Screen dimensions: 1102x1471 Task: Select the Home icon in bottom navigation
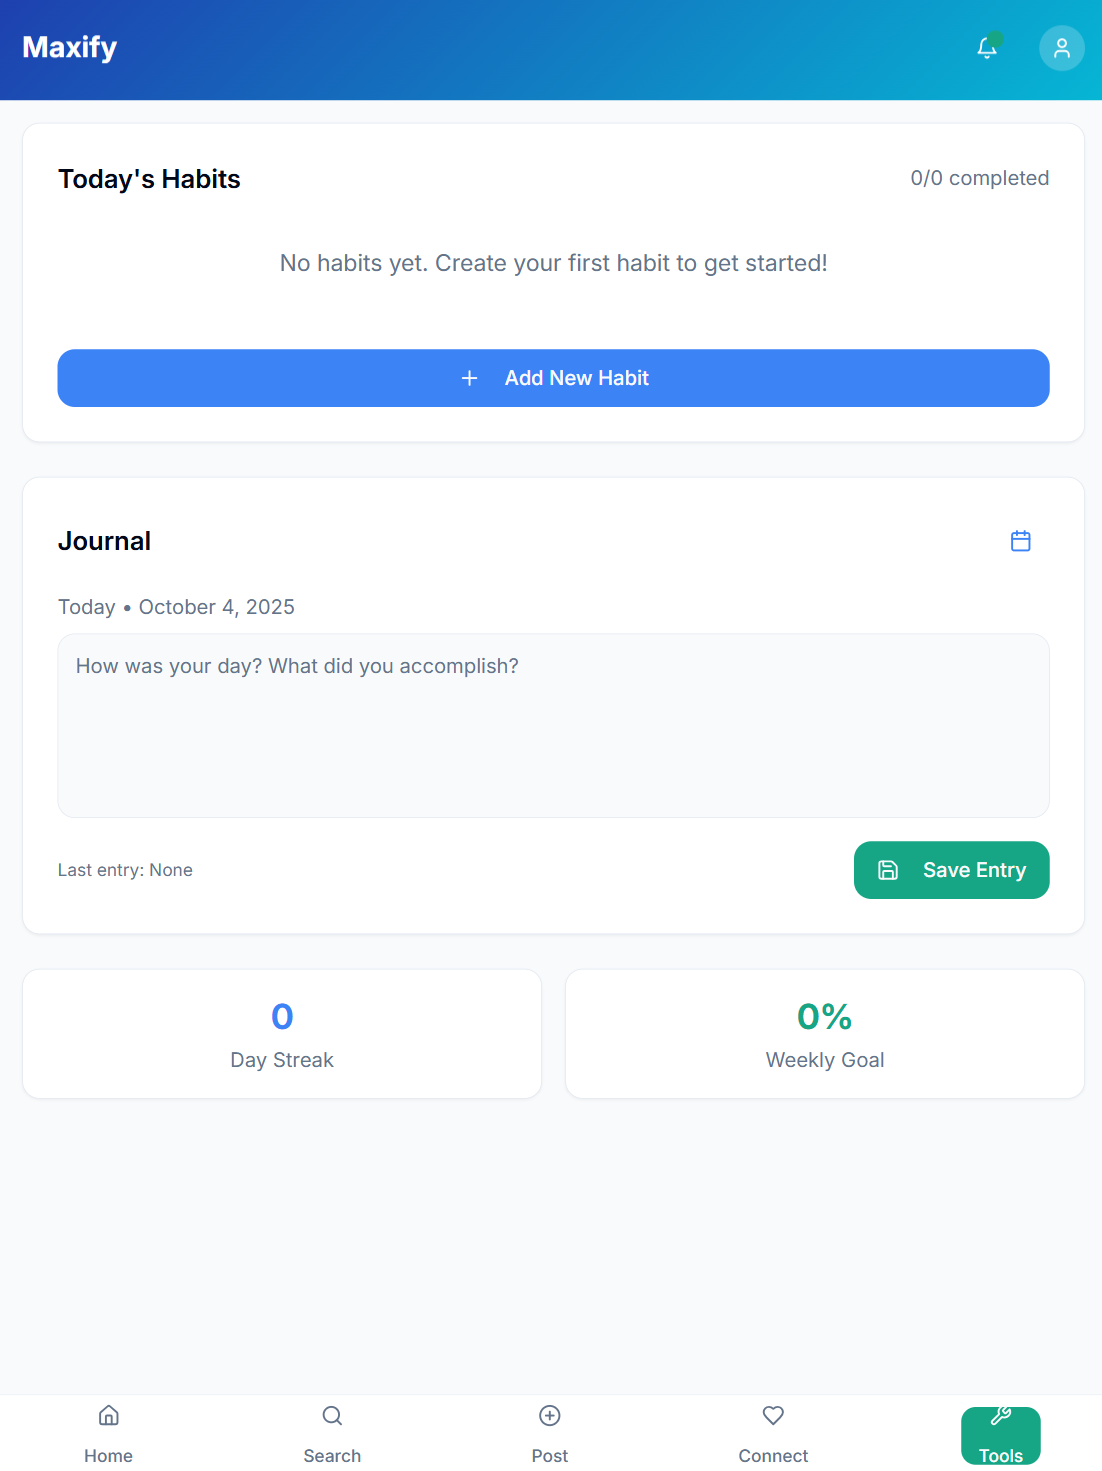[x=108, y=1416]
